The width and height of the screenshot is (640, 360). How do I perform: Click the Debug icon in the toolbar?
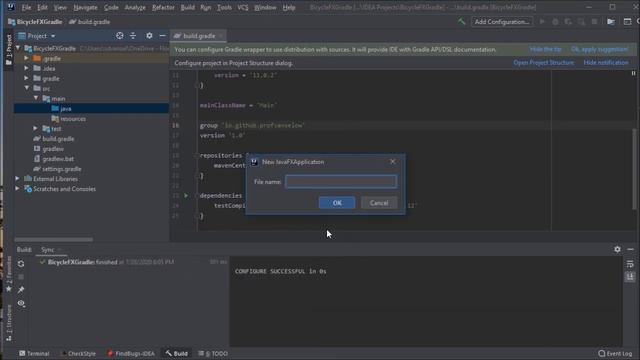point(555,22)
